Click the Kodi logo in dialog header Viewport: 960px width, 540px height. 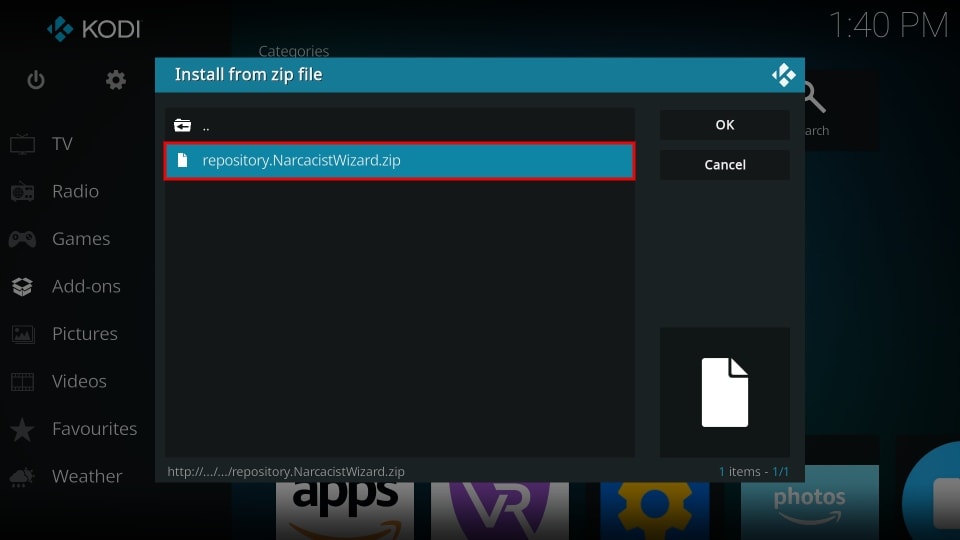click(783, 75)
